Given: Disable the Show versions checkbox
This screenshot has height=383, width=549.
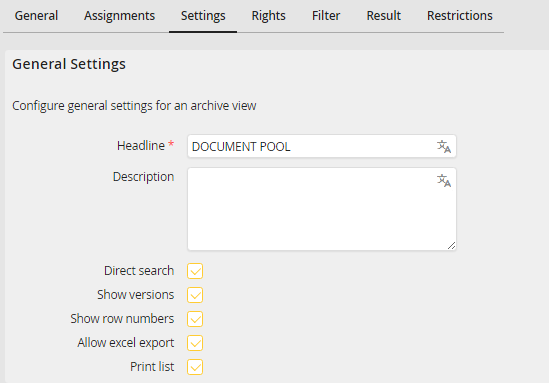Looking at the screenshot, I should click(x=195, y=295).
